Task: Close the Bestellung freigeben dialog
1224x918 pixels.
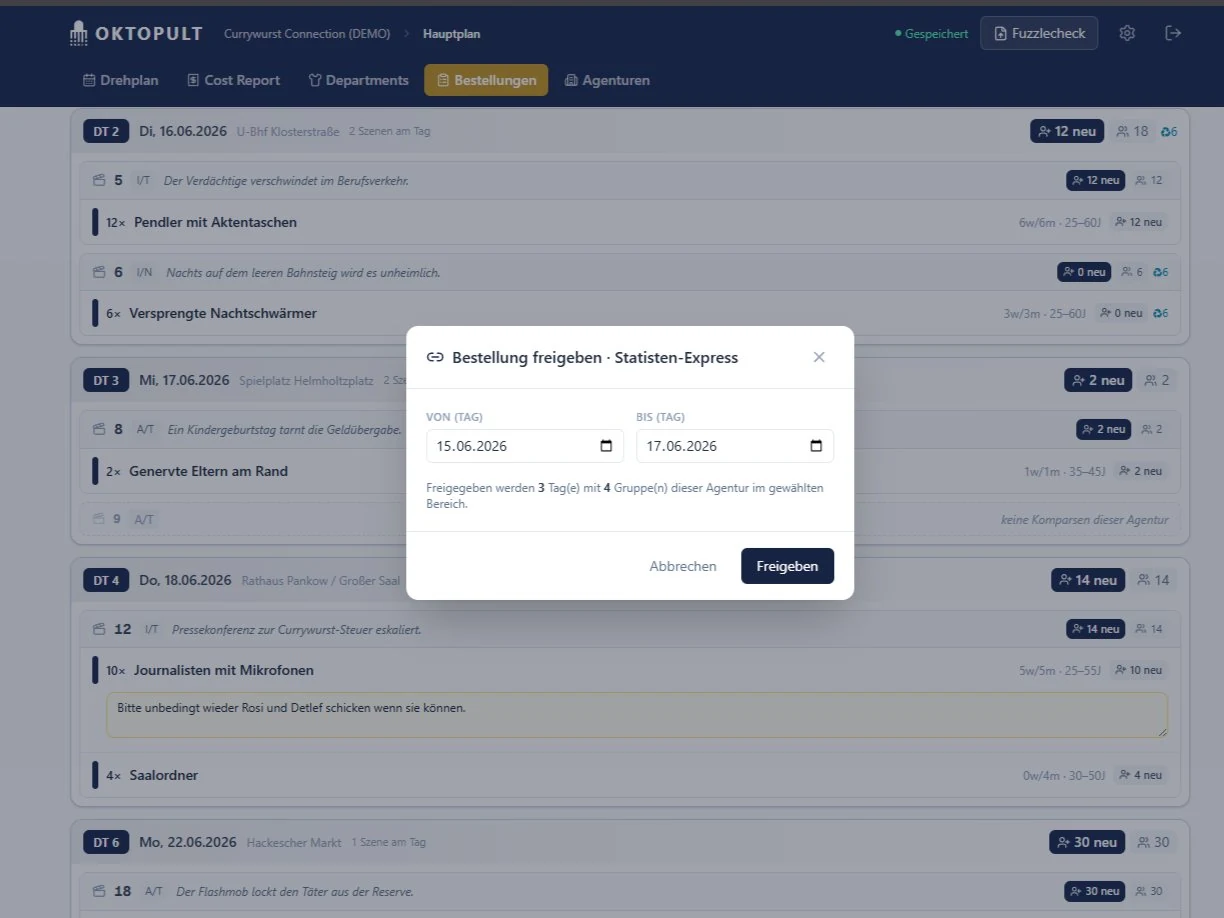Action: (819, 357)
